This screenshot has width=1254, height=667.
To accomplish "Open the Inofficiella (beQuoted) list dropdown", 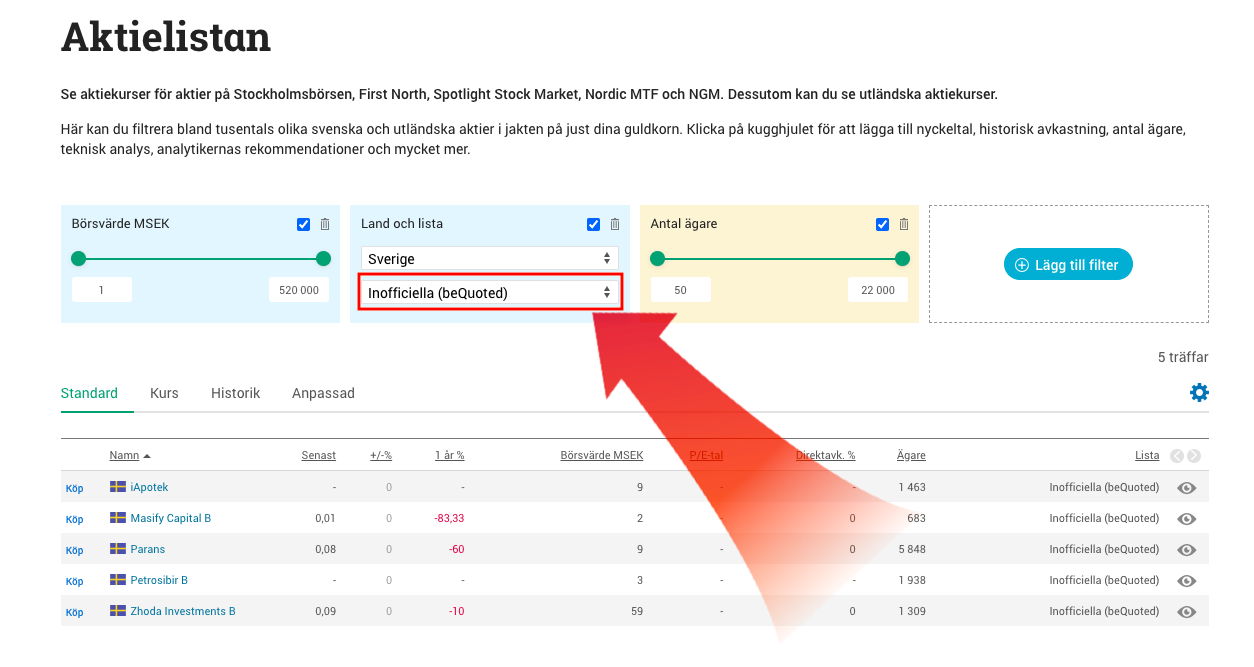I will (x=489, y=293).
